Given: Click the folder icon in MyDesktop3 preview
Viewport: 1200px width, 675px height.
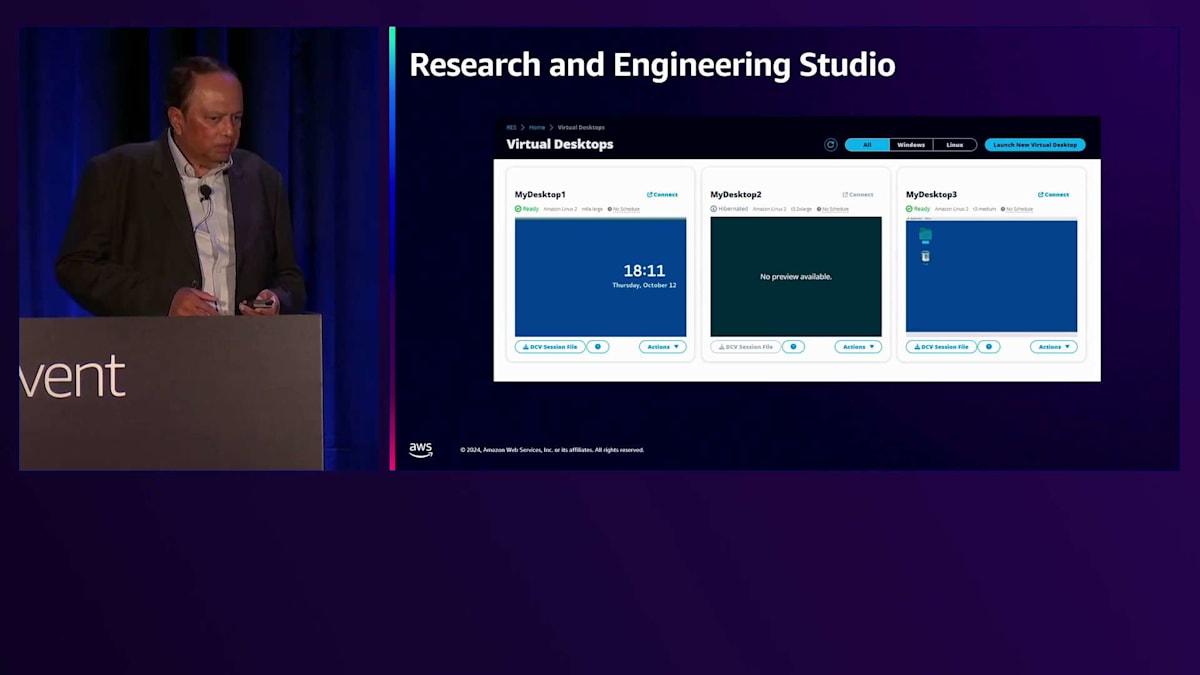Looking at the screenshot, I should click(x=925, y=235).
